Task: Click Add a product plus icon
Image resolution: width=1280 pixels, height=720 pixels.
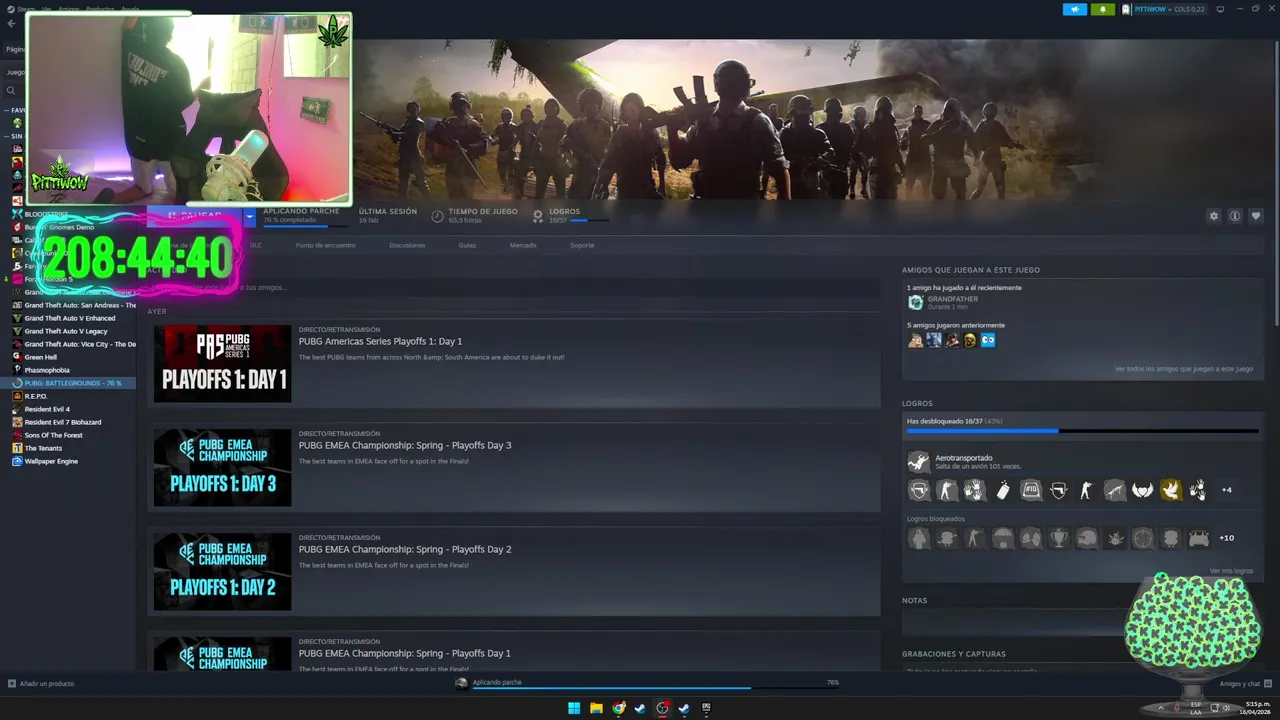Action: pyautogui.click(x=12, y=684)
